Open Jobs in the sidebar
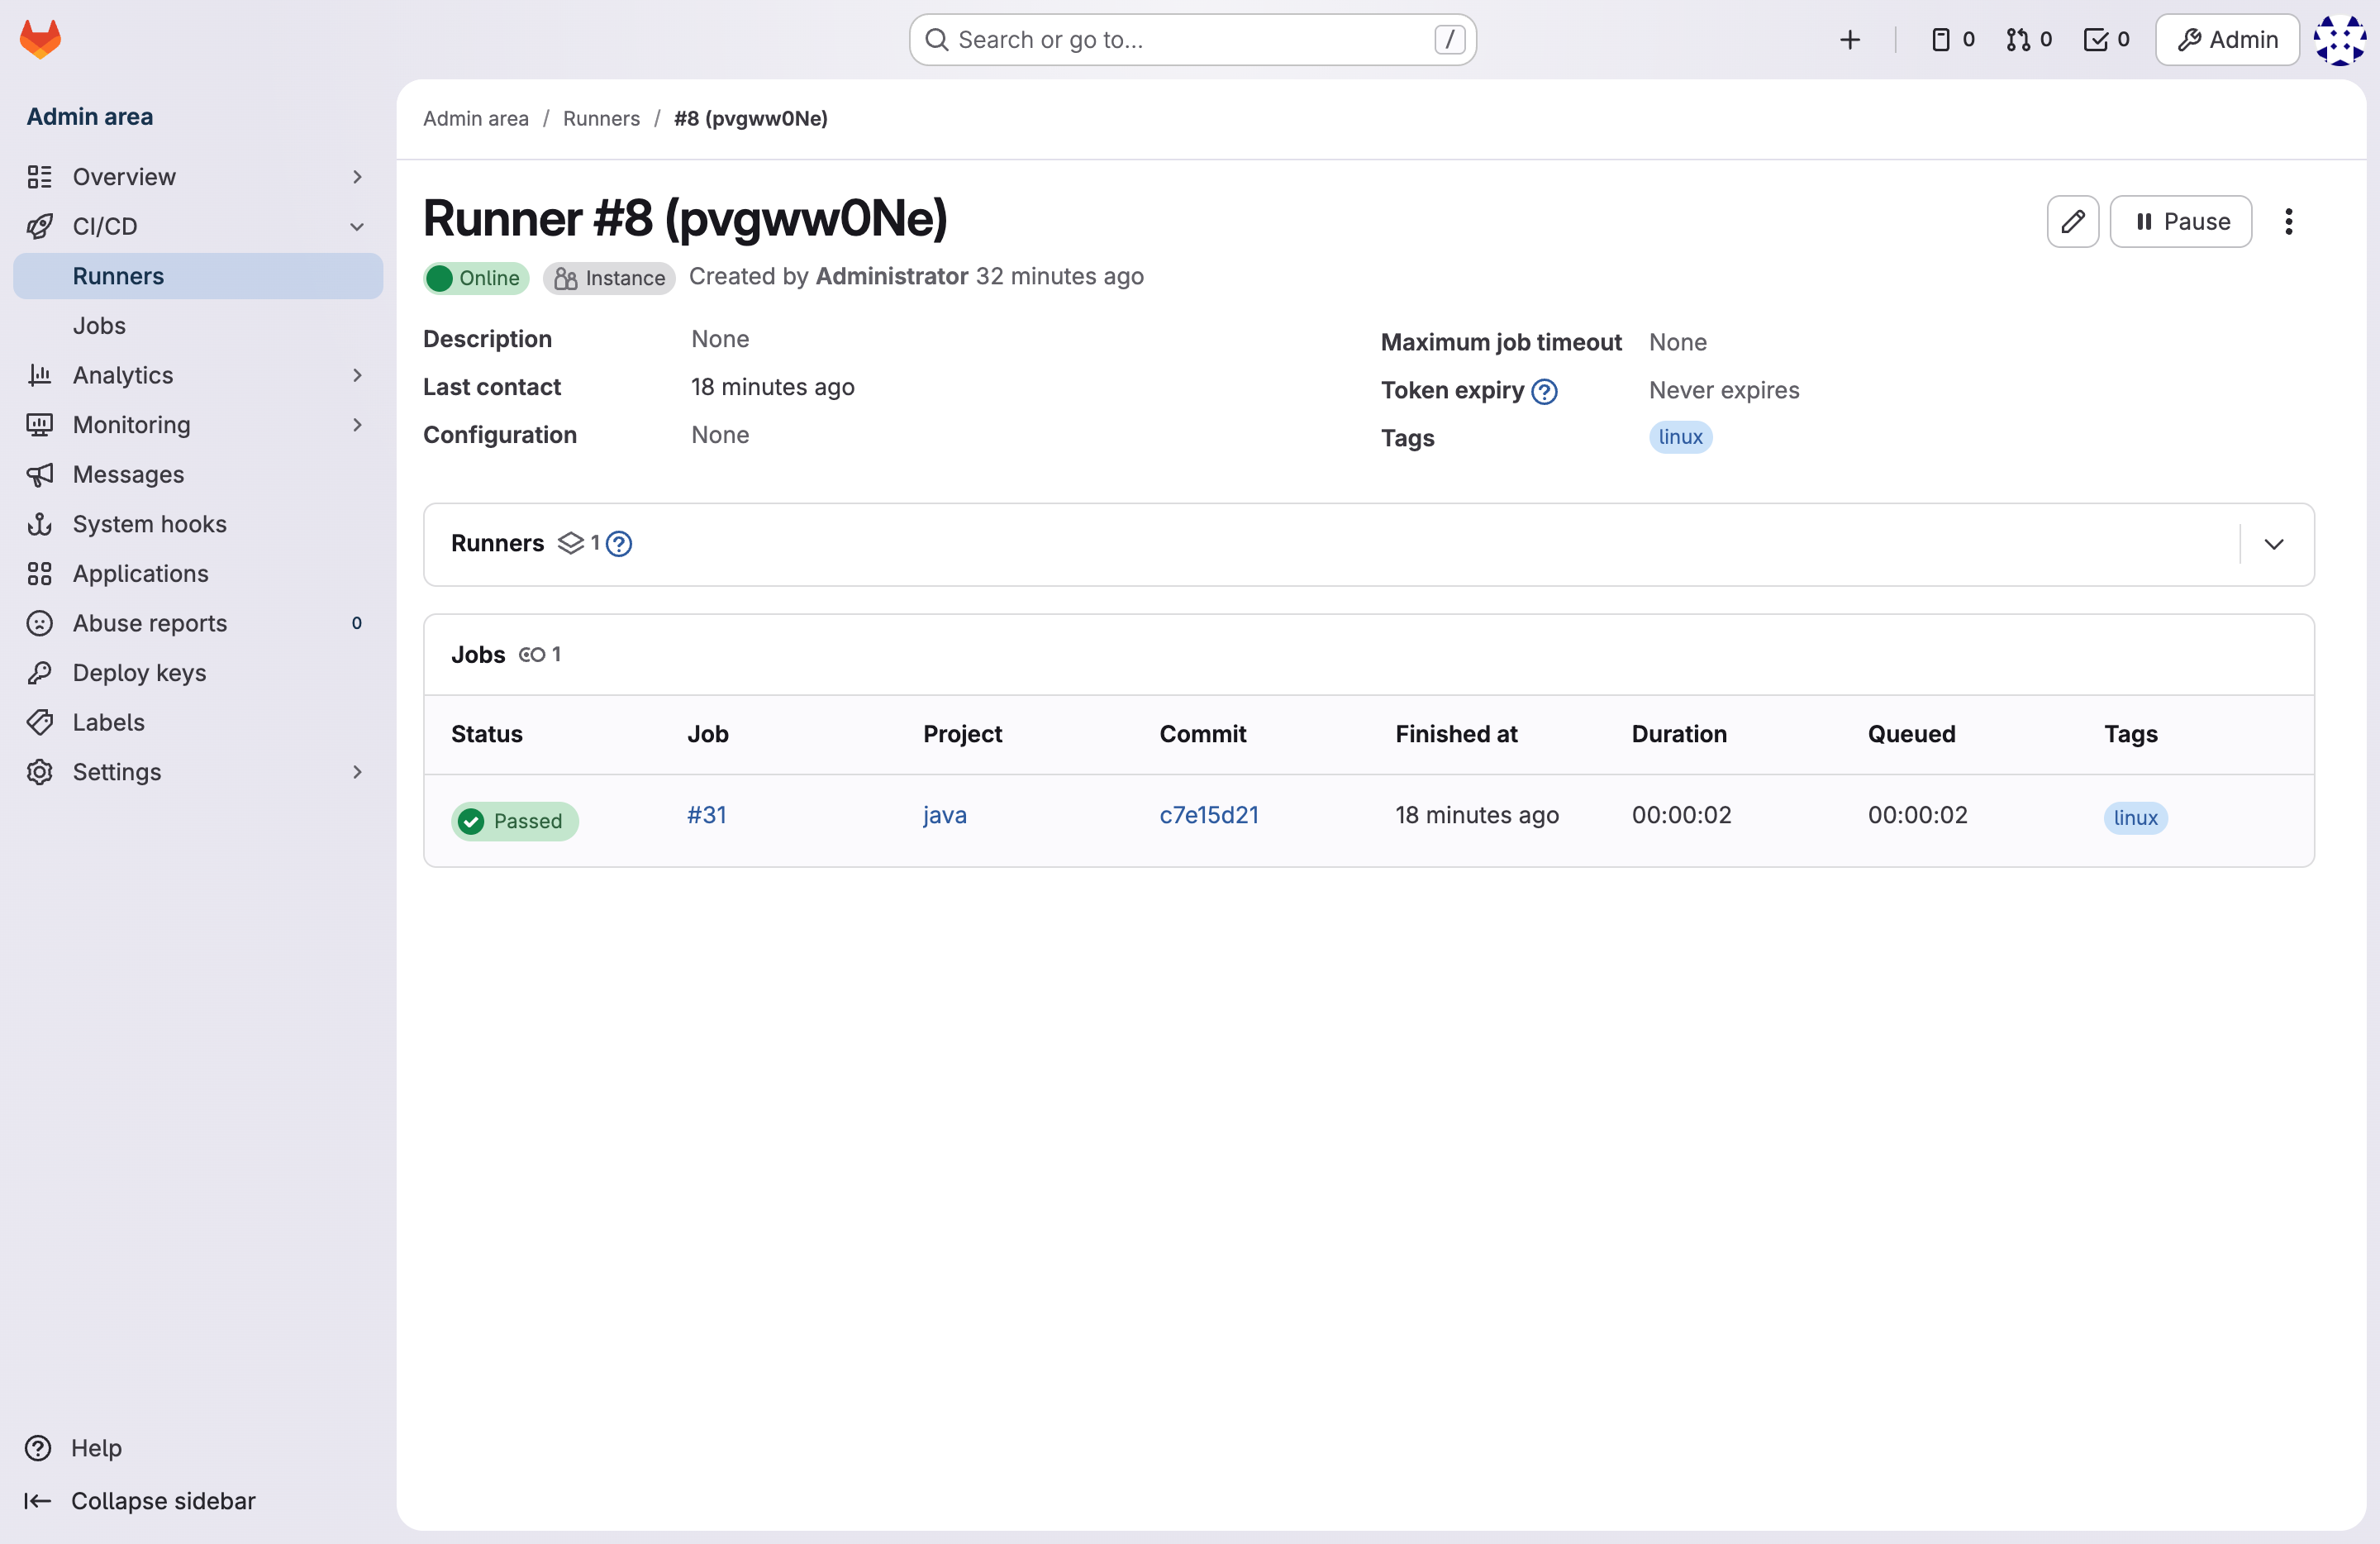Viewport: 2380px width, 1544px height. [99, 325]
